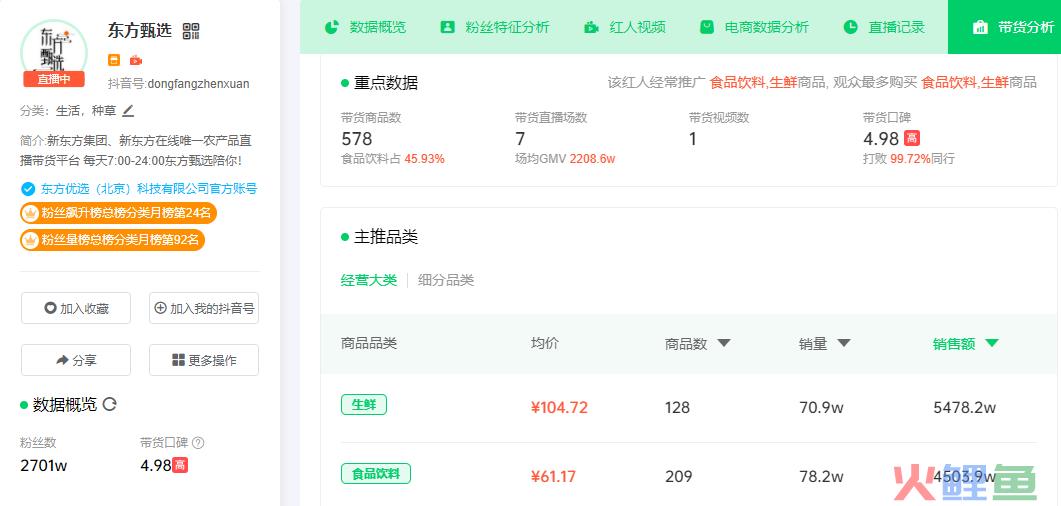
Task: Click the 2208.6w 场均GMV value
Action: tap(592, 159)
